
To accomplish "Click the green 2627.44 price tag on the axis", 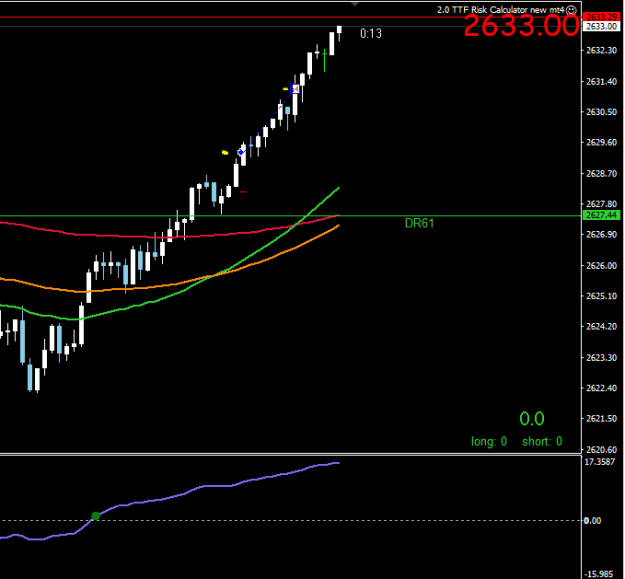I will click(x=601, y=215).
